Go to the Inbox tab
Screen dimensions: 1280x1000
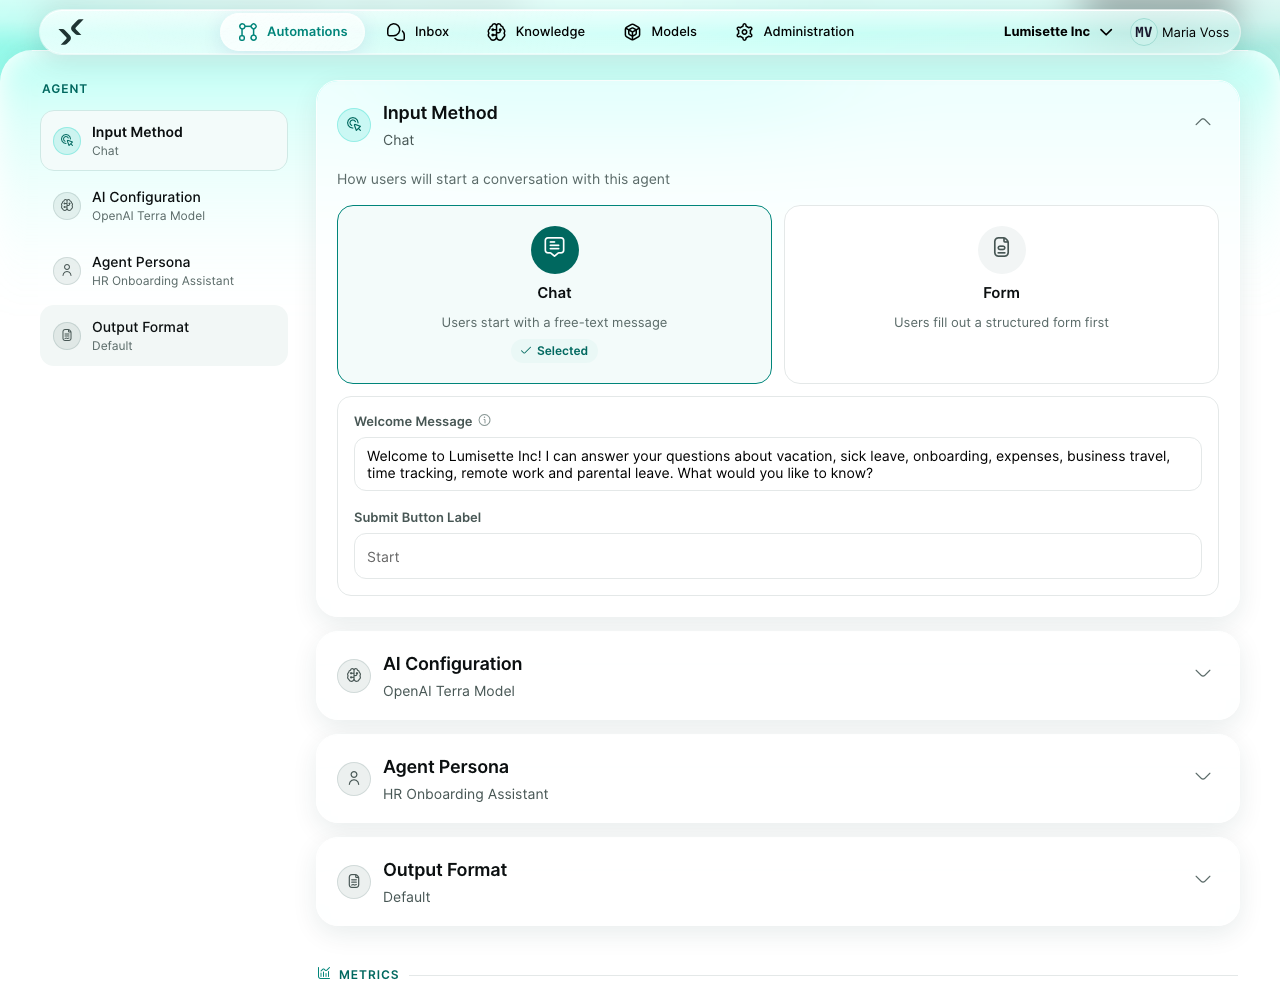pos(418,32)
